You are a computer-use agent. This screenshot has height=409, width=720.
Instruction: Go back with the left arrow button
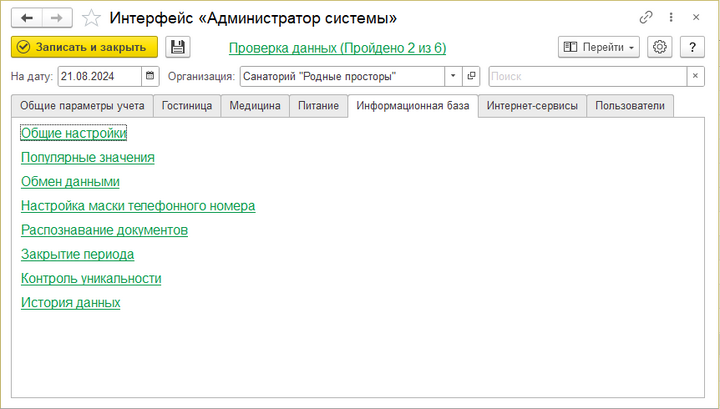tap(27, 18)
